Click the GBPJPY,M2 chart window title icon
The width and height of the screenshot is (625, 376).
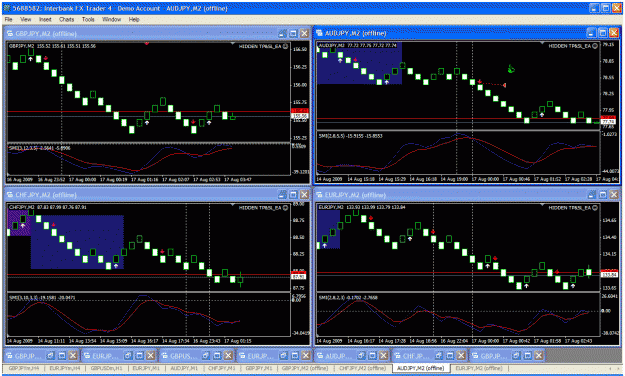[10, 33]
